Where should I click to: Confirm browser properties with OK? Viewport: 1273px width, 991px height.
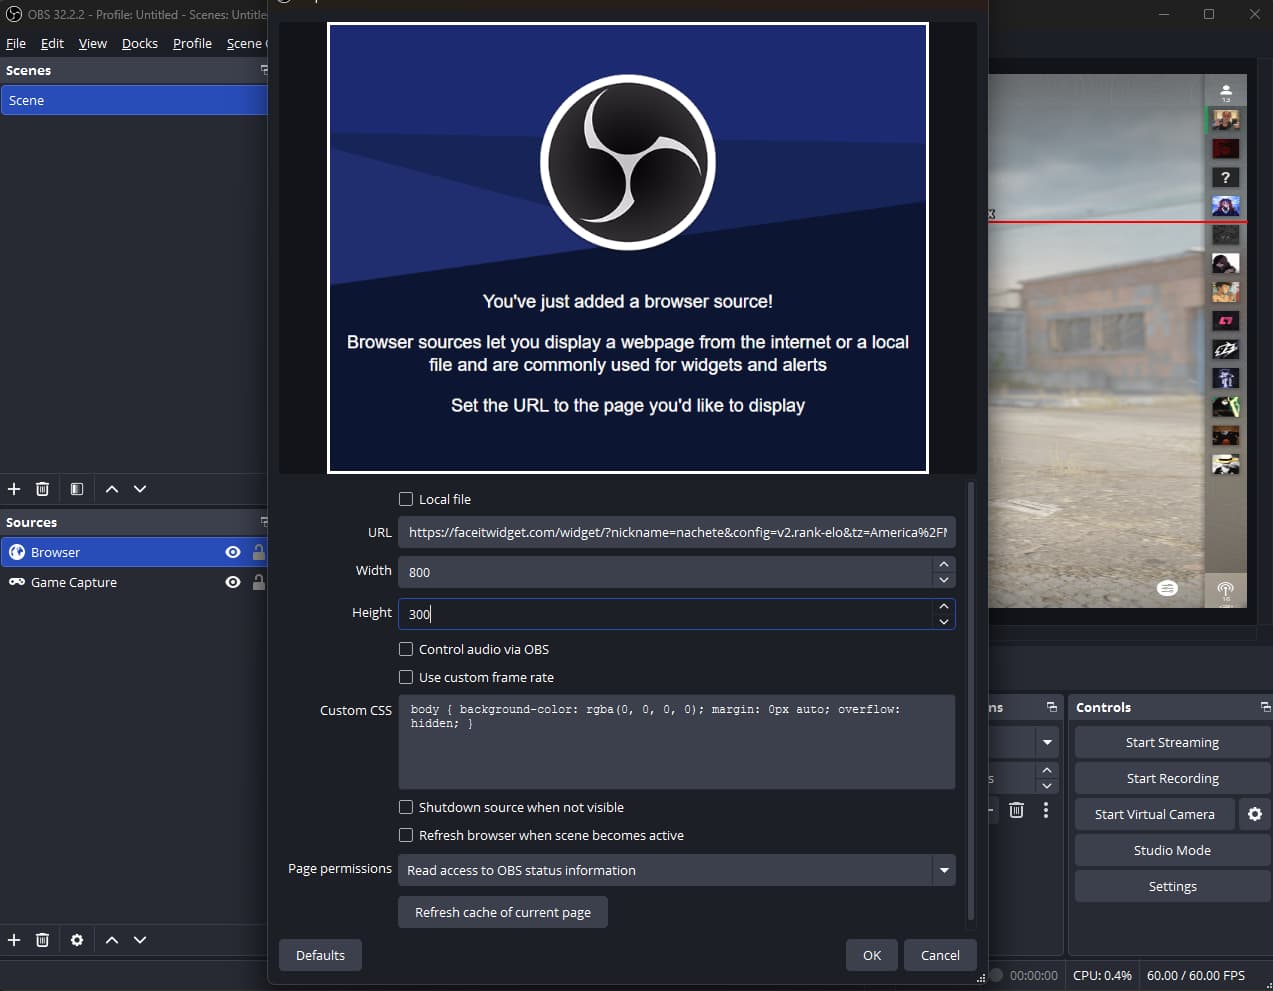[x=872, y=955]
